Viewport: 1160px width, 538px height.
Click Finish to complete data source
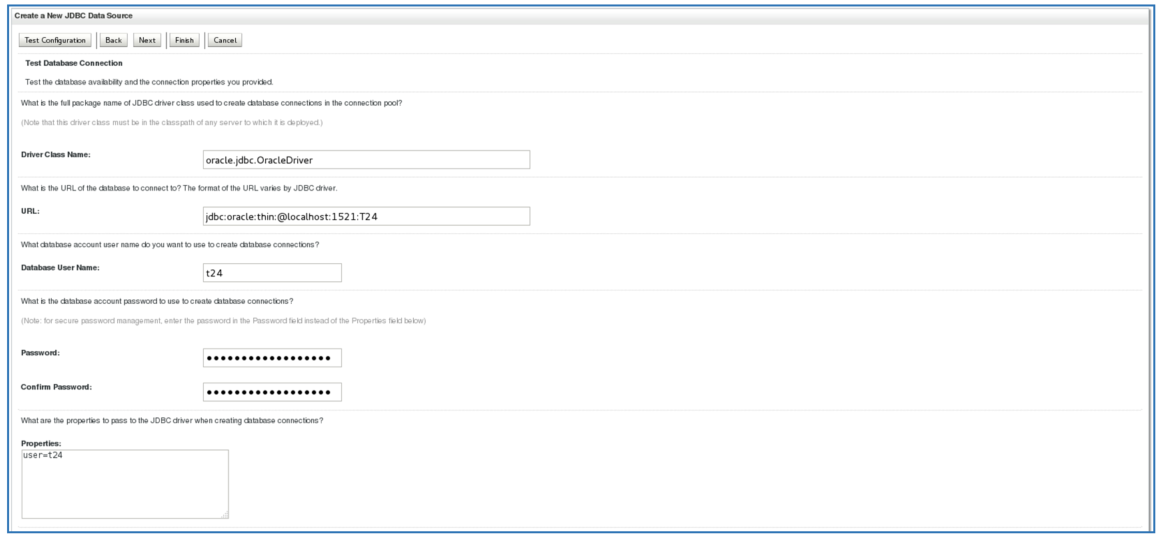183,40
